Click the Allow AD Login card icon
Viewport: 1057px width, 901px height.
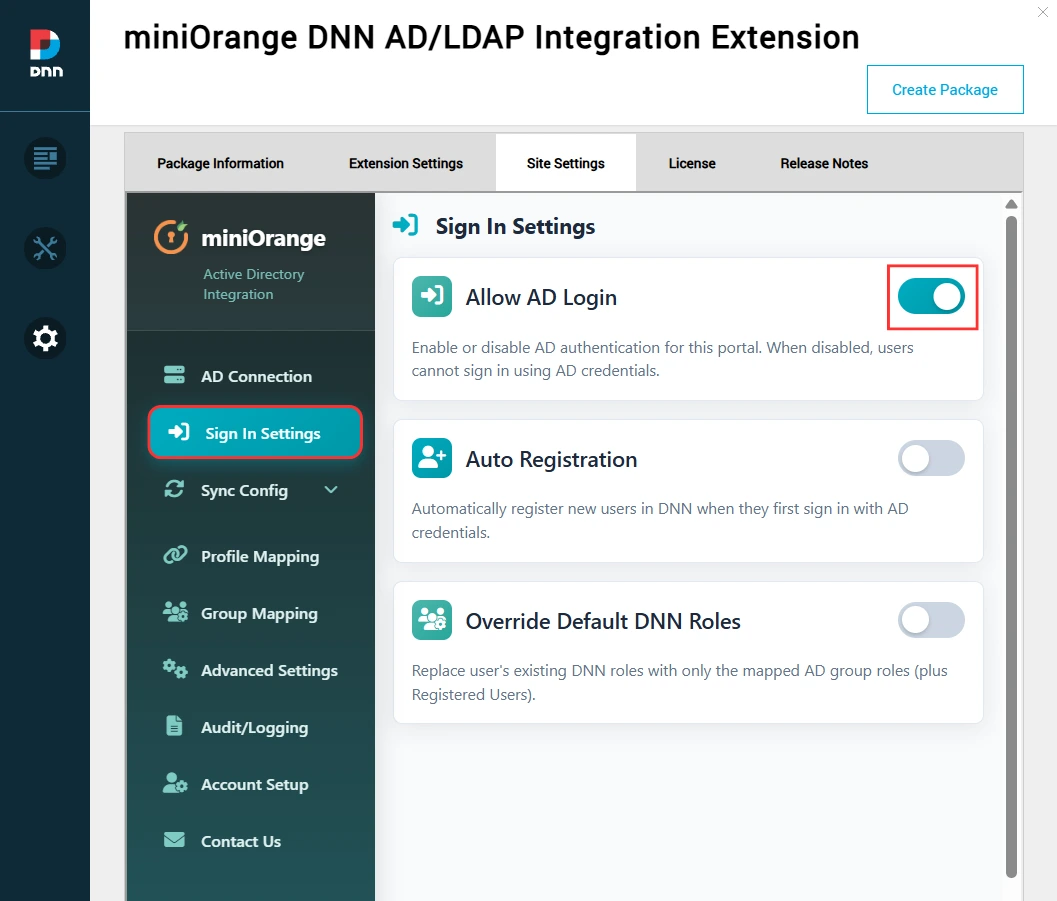pos(432,297)
